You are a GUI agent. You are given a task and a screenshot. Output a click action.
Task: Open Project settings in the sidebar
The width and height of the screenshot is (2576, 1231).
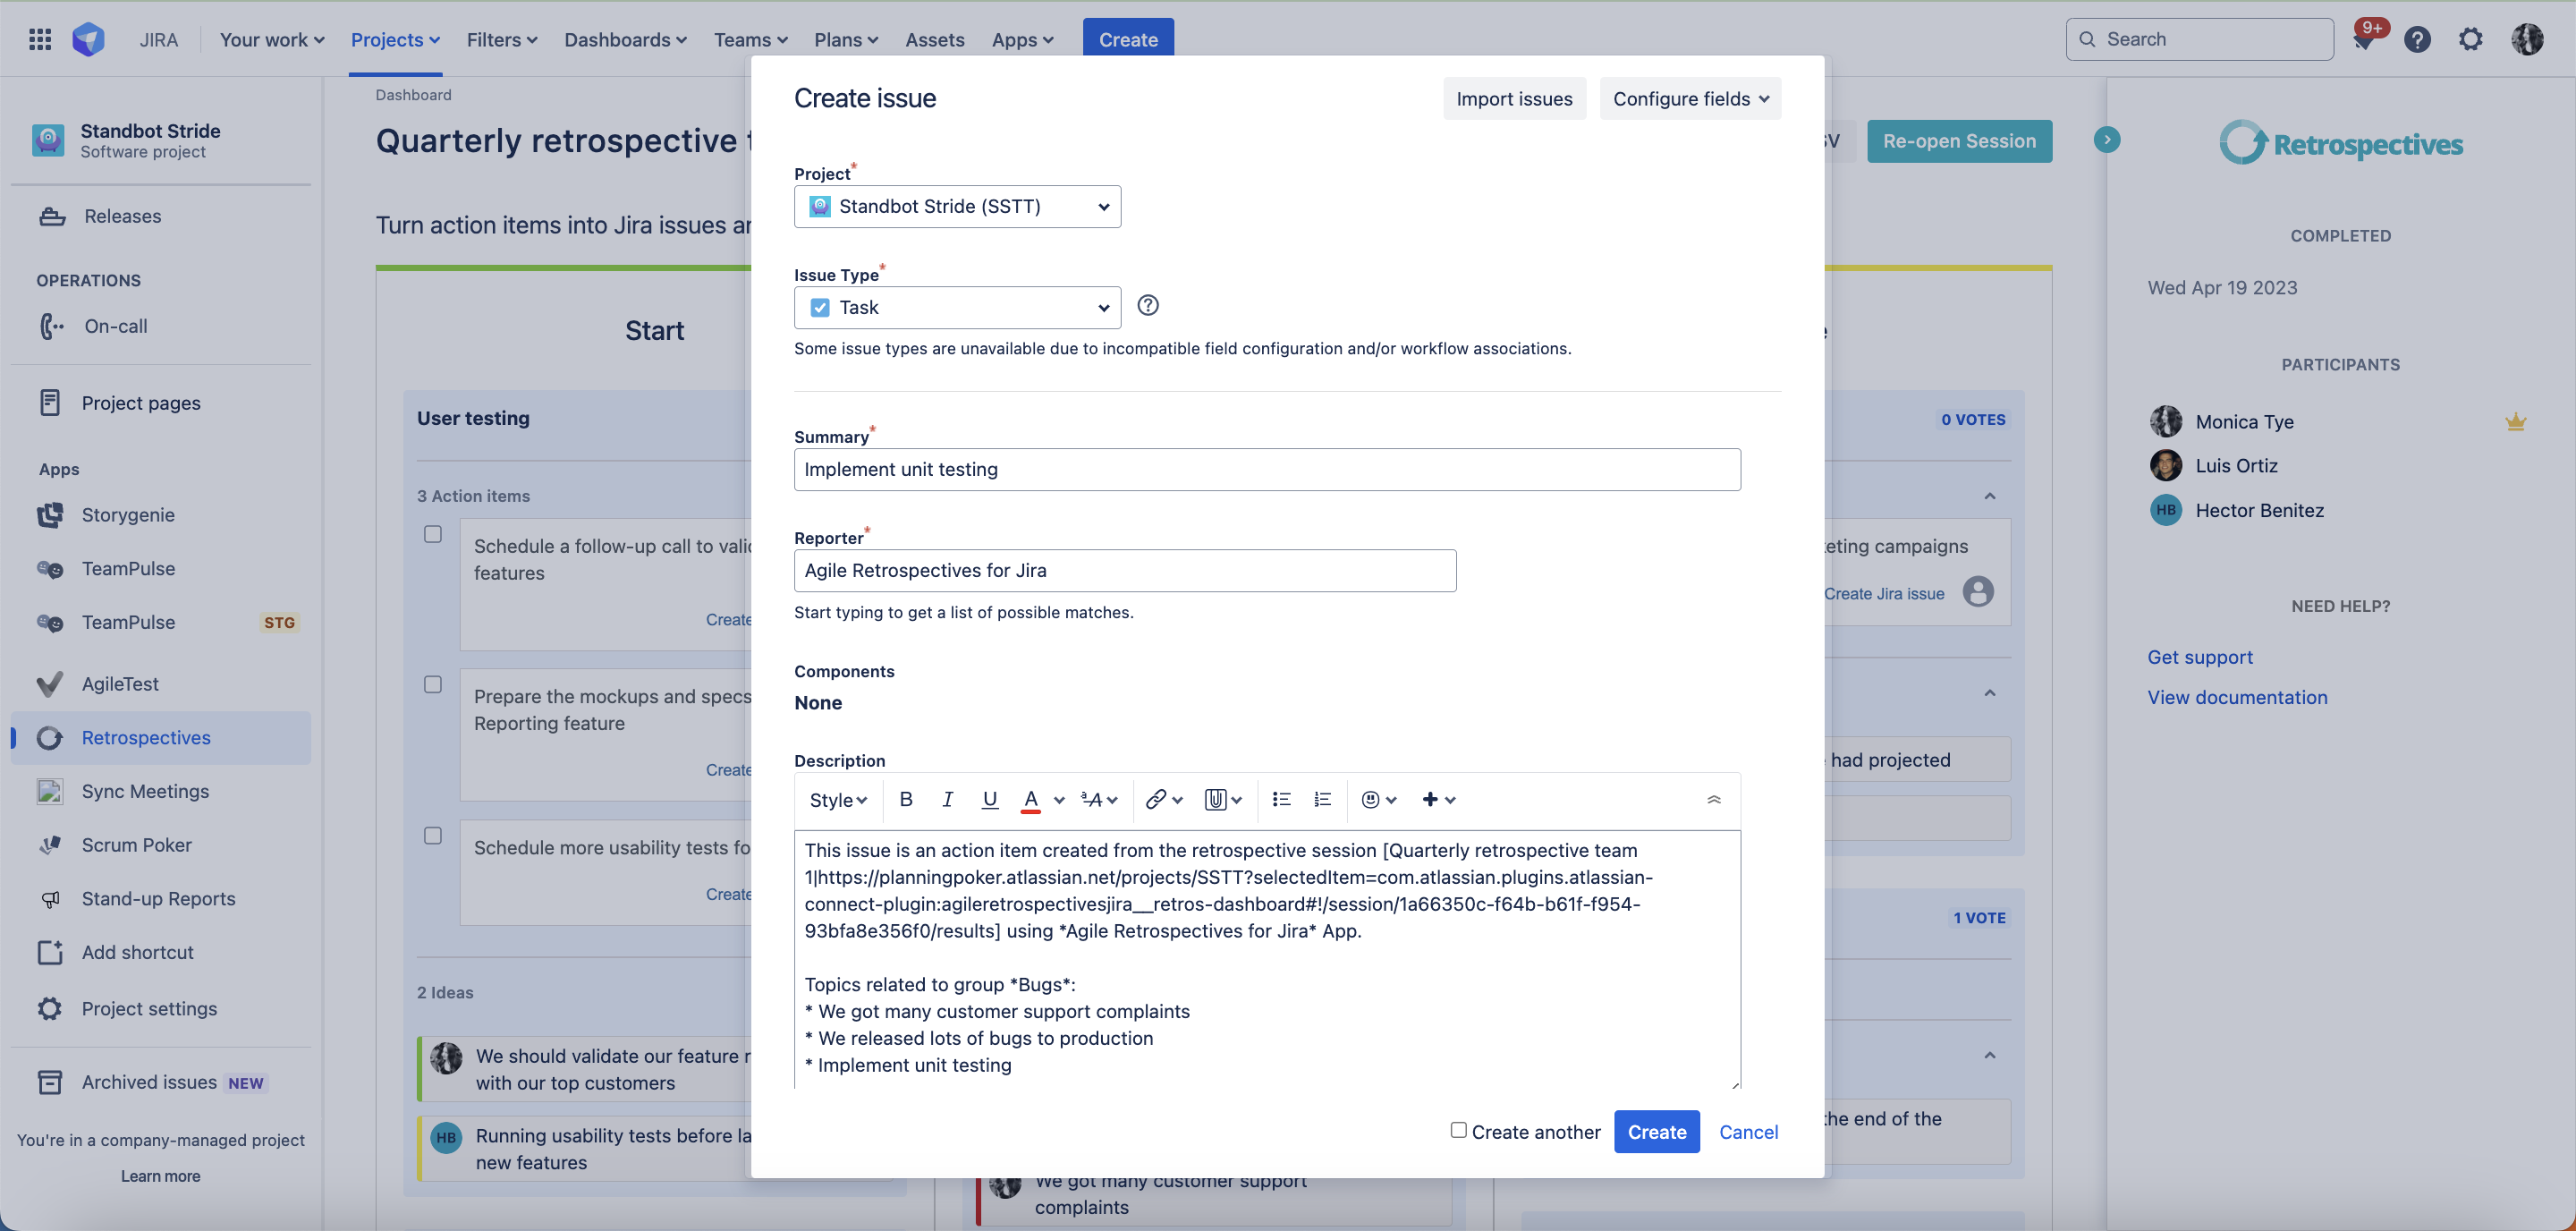pos(161,1008)
